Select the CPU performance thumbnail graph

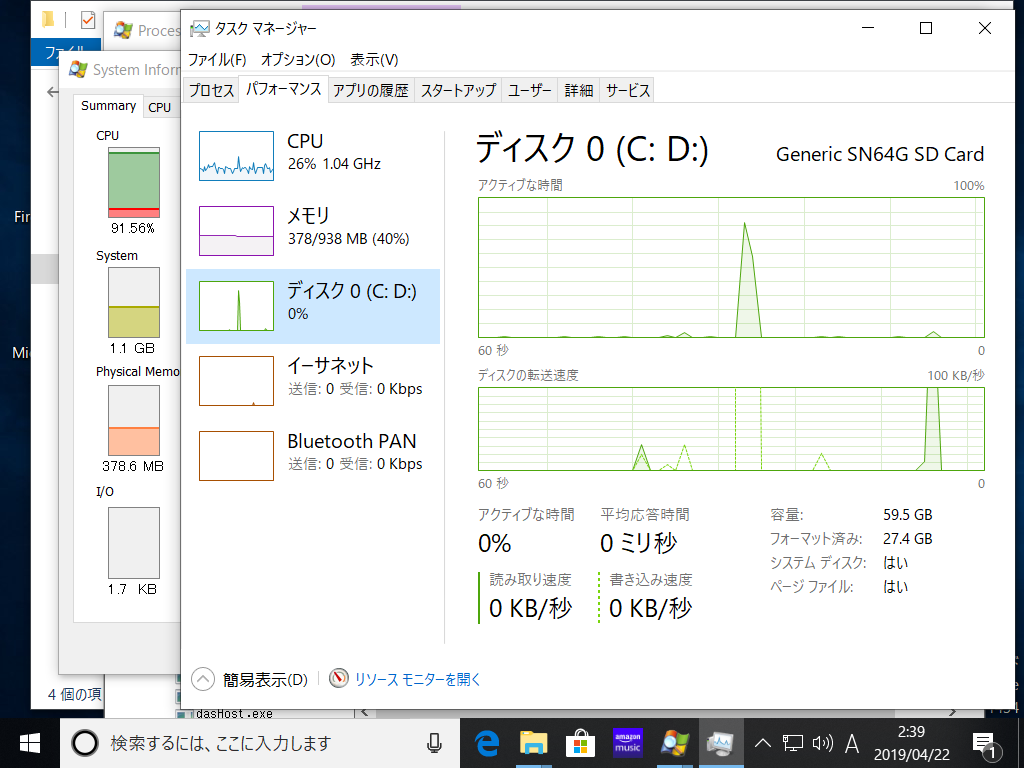pos(236,156)
